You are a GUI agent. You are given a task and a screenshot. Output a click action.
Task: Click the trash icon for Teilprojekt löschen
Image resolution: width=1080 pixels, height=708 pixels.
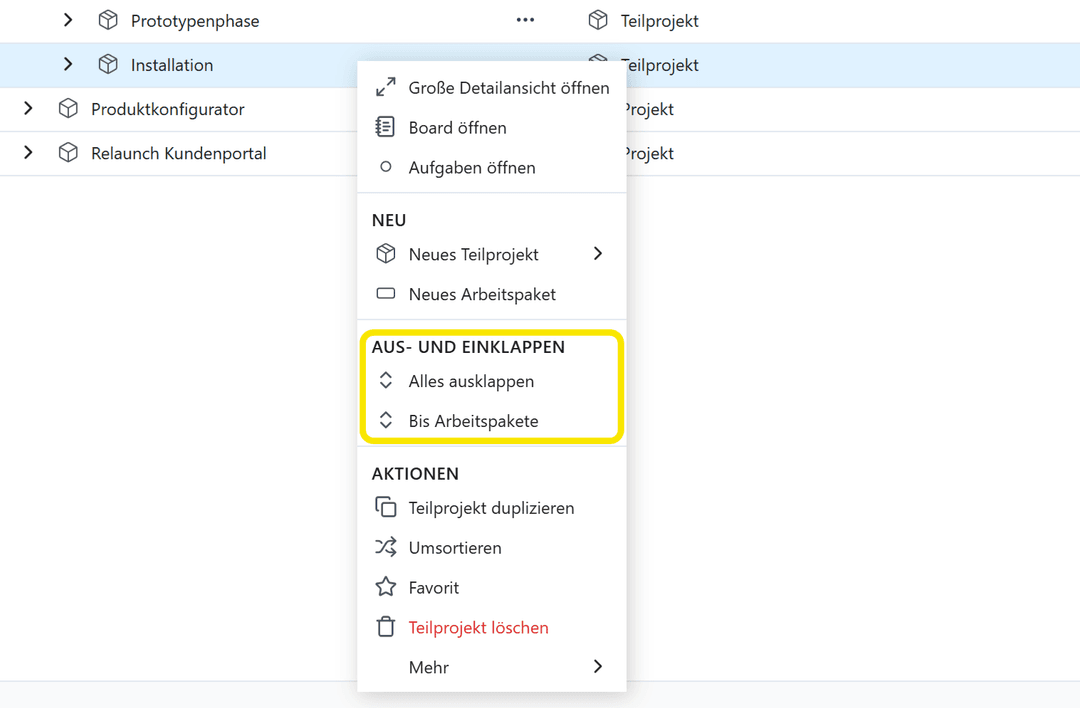pyautogui.click(x=386, y=628)
